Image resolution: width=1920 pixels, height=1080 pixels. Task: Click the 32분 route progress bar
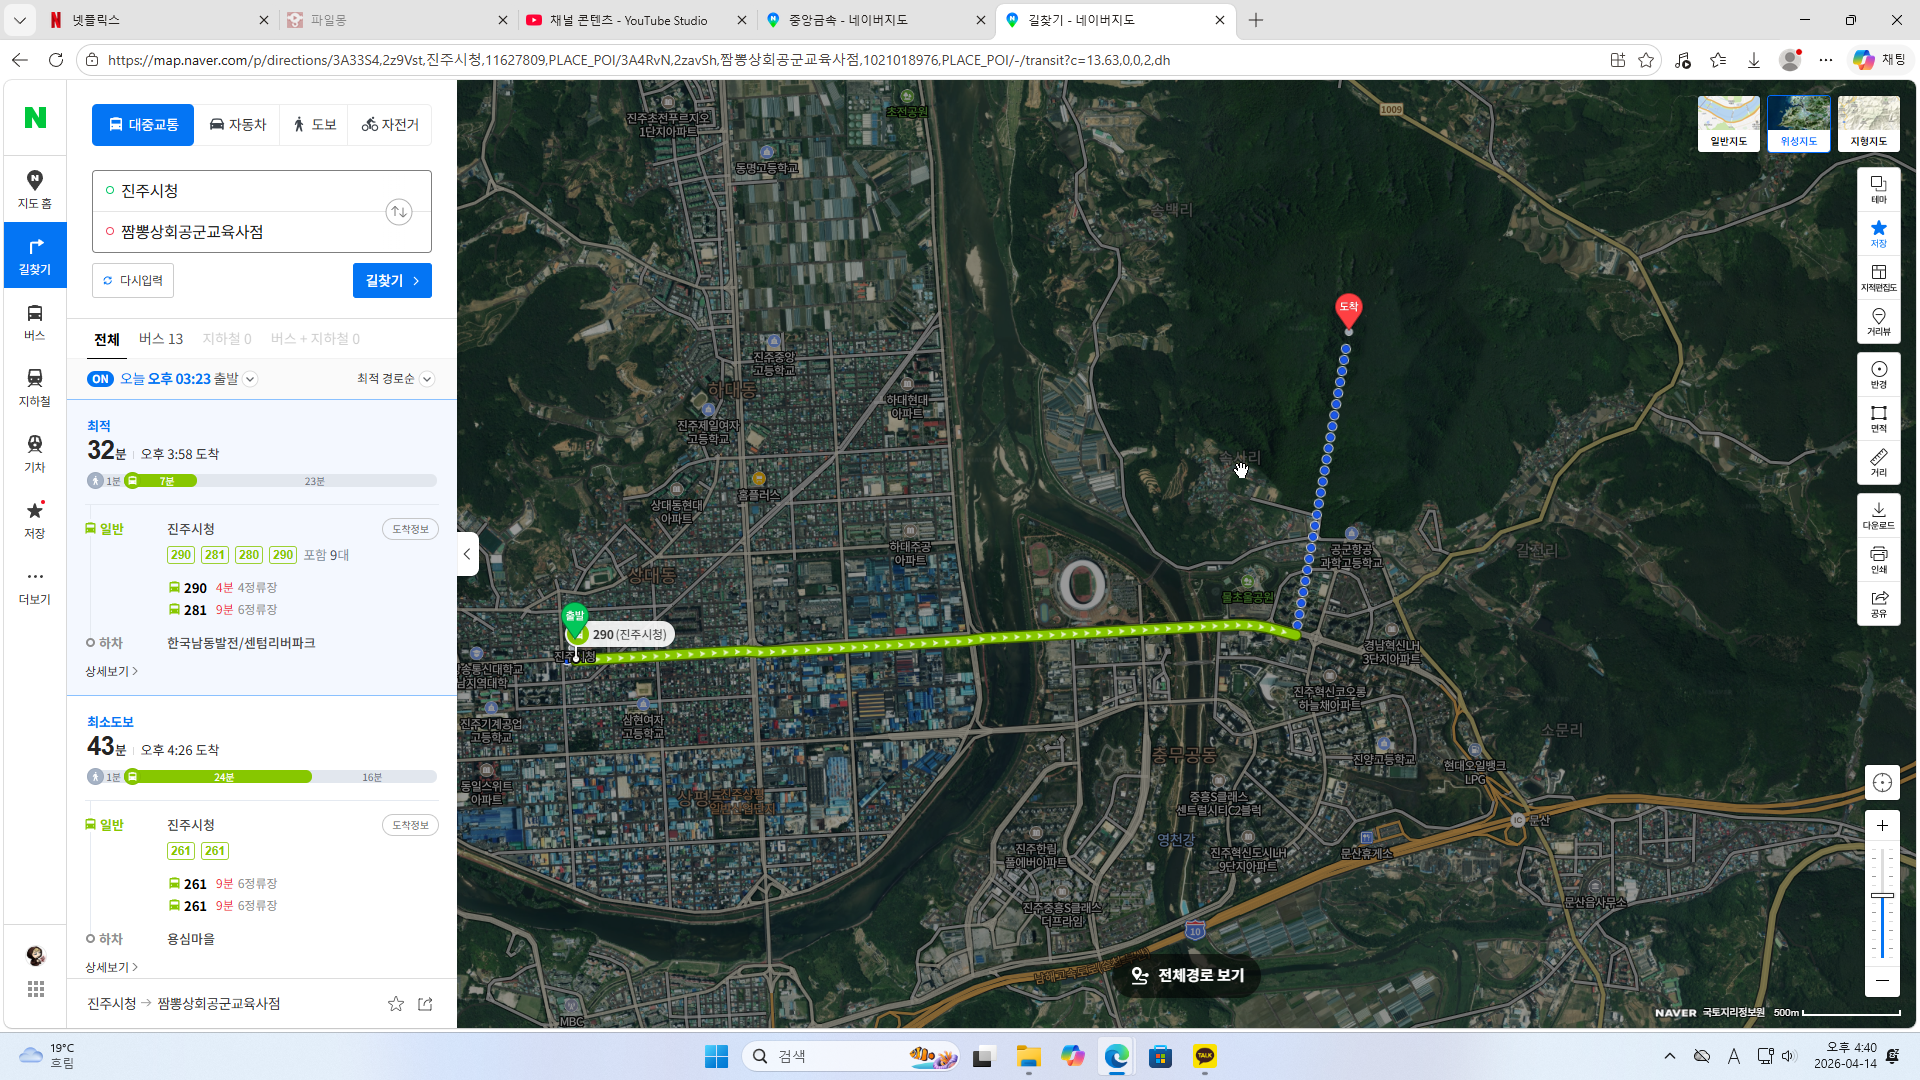262,481
